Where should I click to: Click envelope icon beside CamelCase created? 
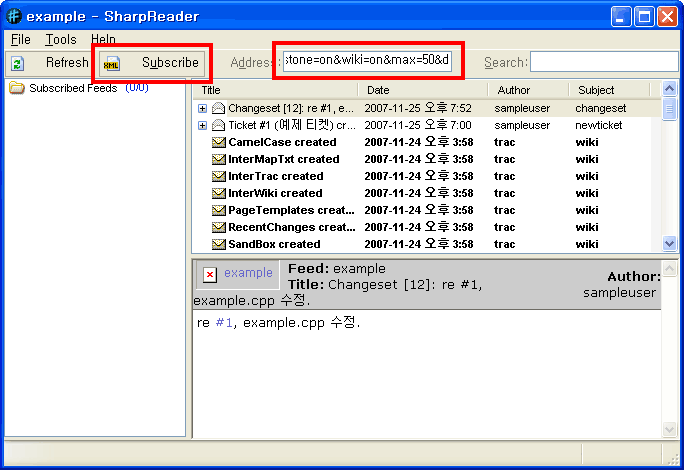(x=219, y=142)
